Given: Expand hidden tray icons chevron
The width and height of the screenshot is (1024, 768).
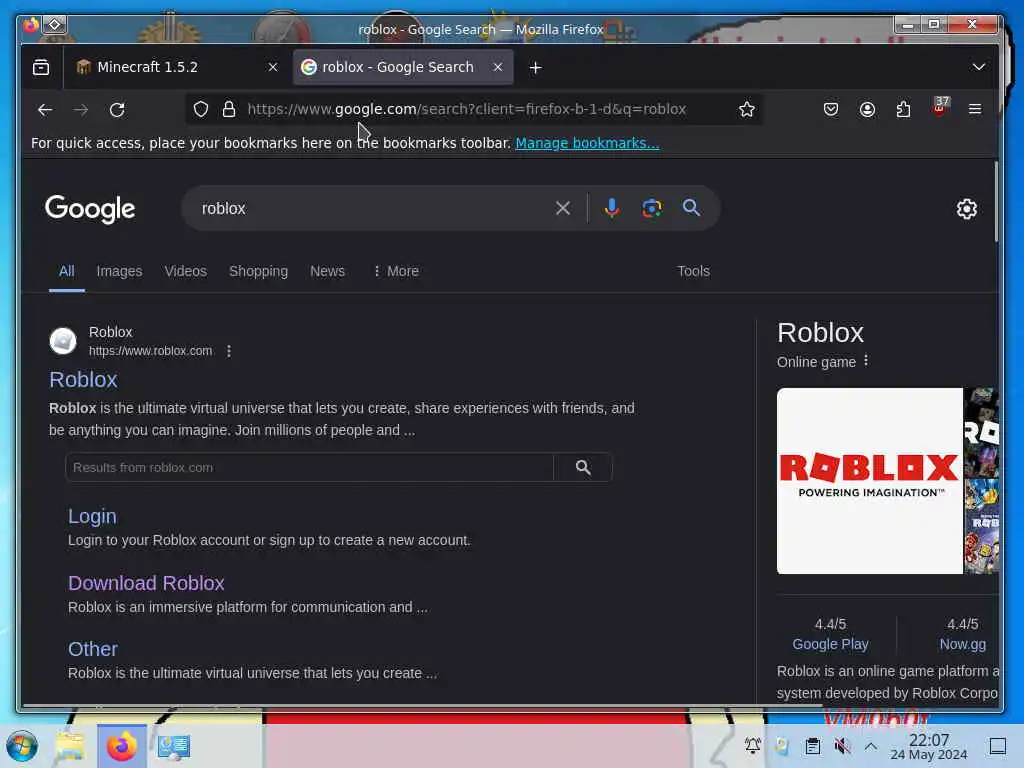Looking at the screenshot, I should pos(871,745).
